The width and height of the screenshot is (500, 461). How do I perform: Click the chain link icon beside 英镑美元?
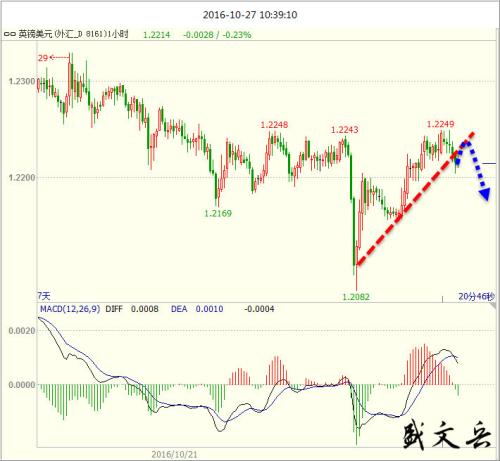[10, 34]
